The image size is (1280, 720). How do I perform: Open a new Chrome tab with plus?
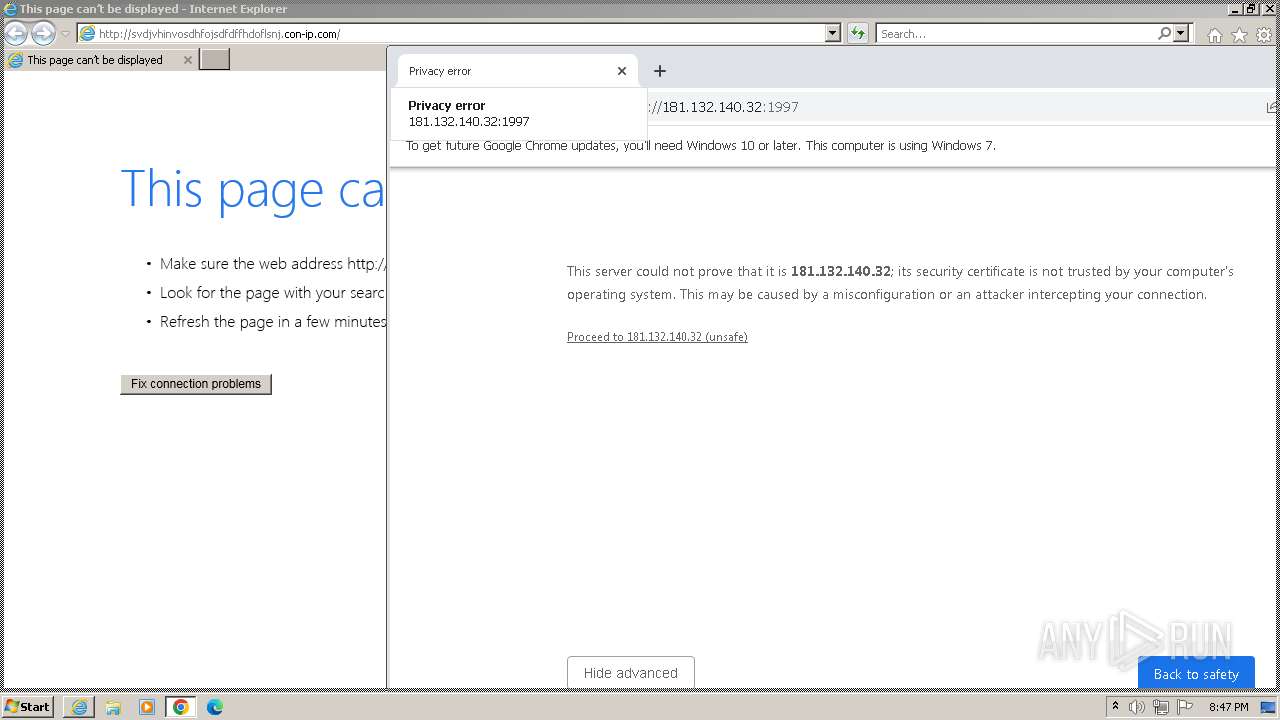pyautogui.click(x=659, y=71)
